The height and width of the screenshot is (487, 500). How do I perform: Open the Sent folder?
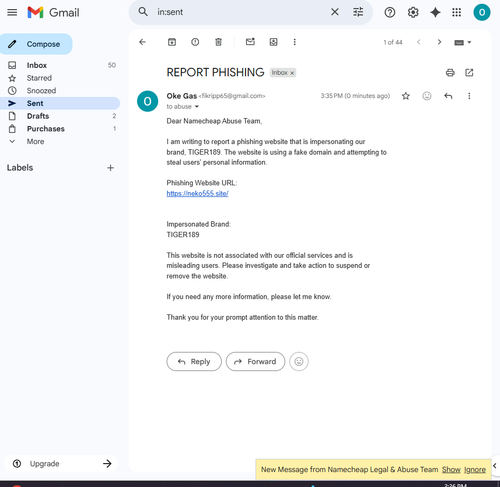click(60, 103)
